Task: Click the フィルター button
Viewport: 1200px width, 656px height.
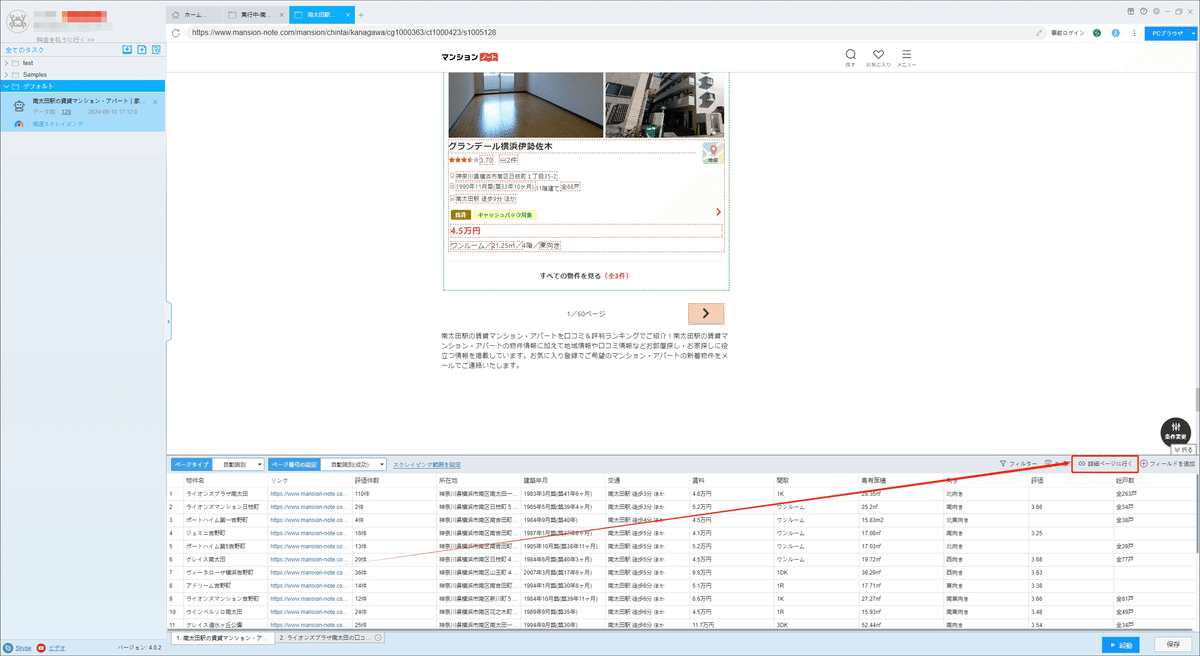Action: click(1018, 464)
